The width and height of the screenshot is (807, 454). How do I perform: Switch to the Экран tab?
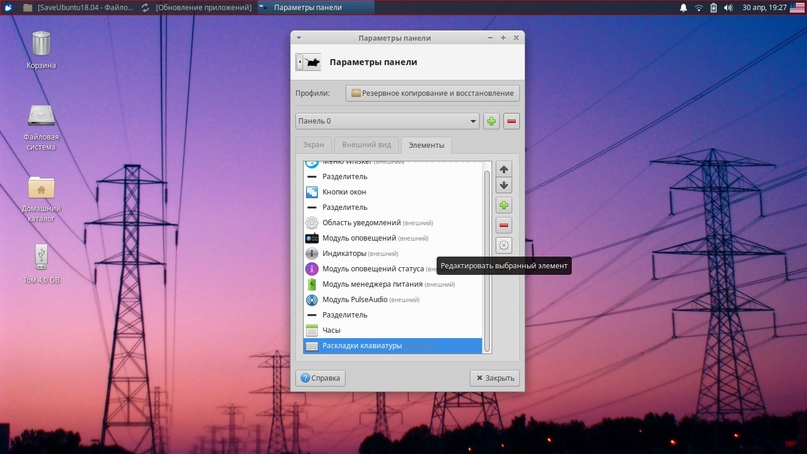click(x=314, y=145)
